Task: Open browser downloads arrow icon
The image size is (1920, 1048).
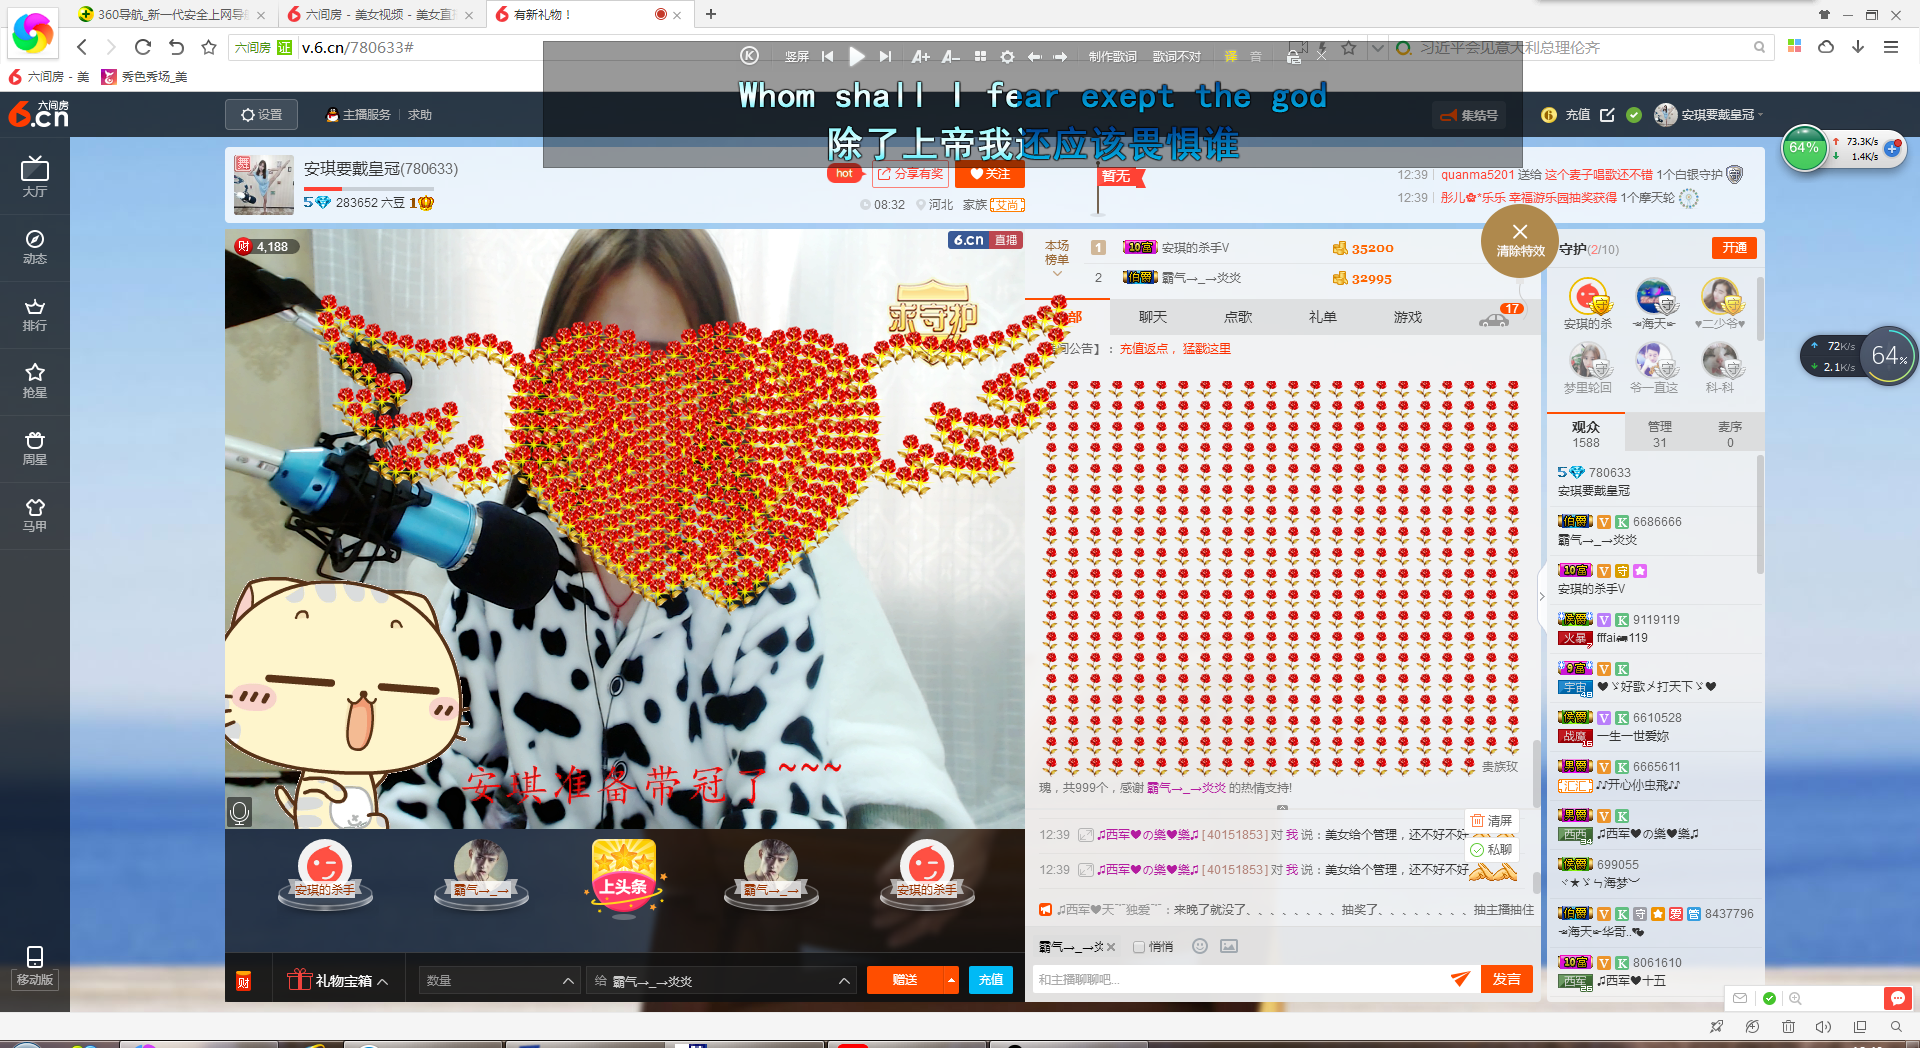Action: pos(1858,47)
